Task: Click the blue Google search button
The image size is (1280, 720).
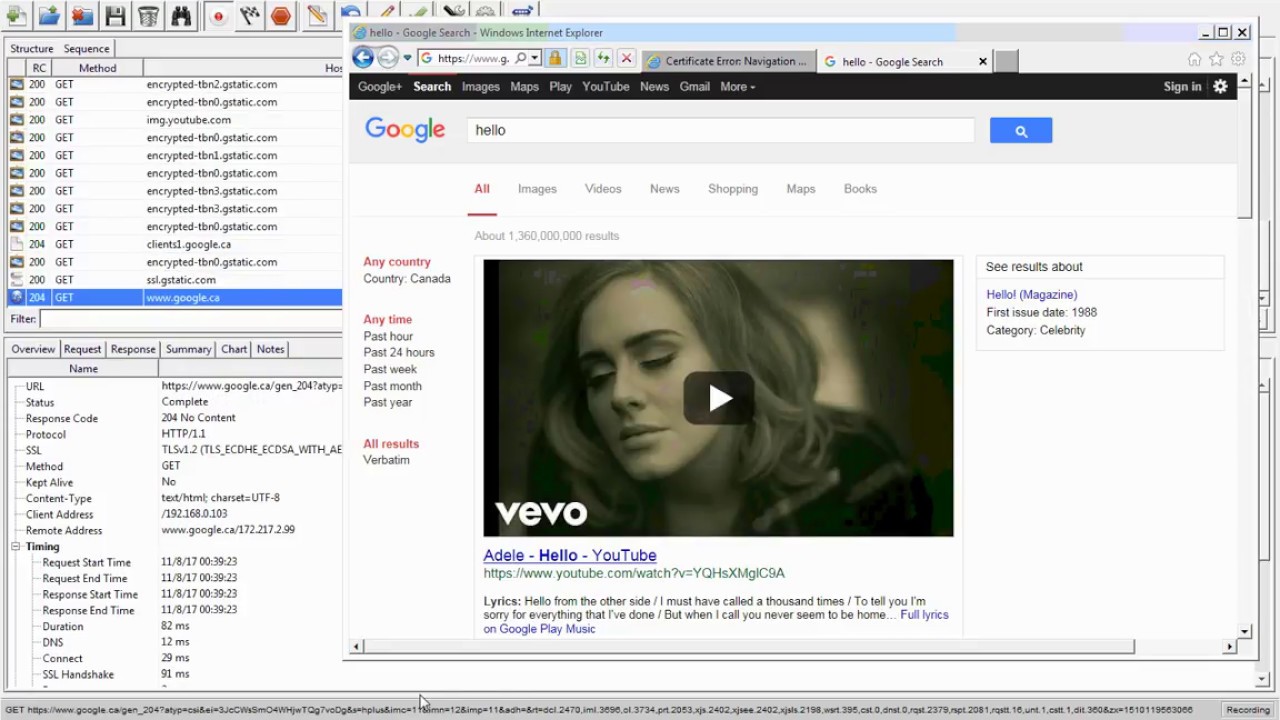Action: (1021, 130)
